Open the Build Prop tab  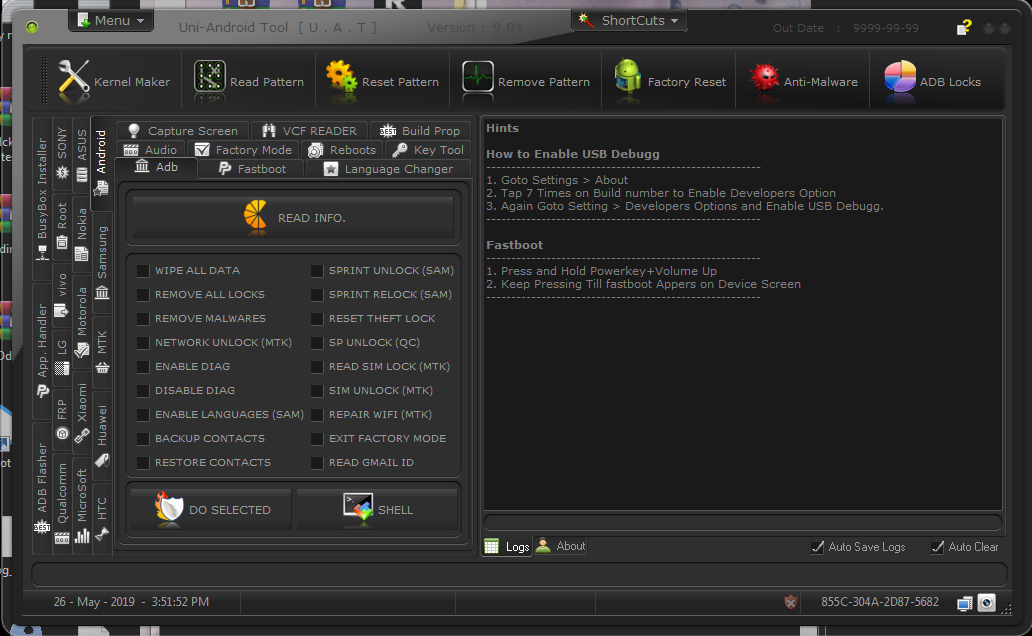[x=420, y=130]
